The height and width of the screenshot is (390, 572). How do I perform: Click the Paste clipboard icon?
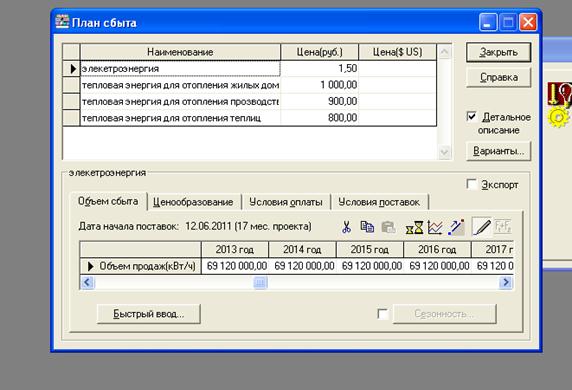click(389, 227)
